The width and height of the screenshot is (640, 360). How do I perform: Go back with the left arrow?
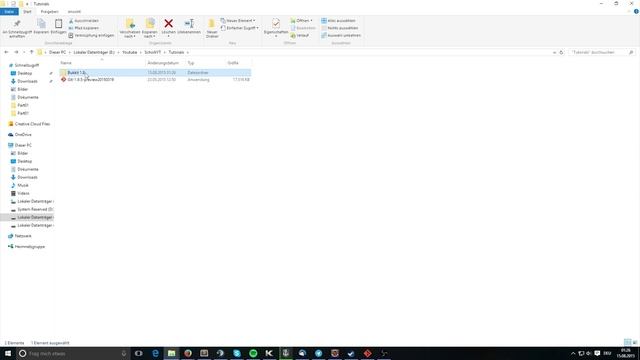tap(6, 52)
